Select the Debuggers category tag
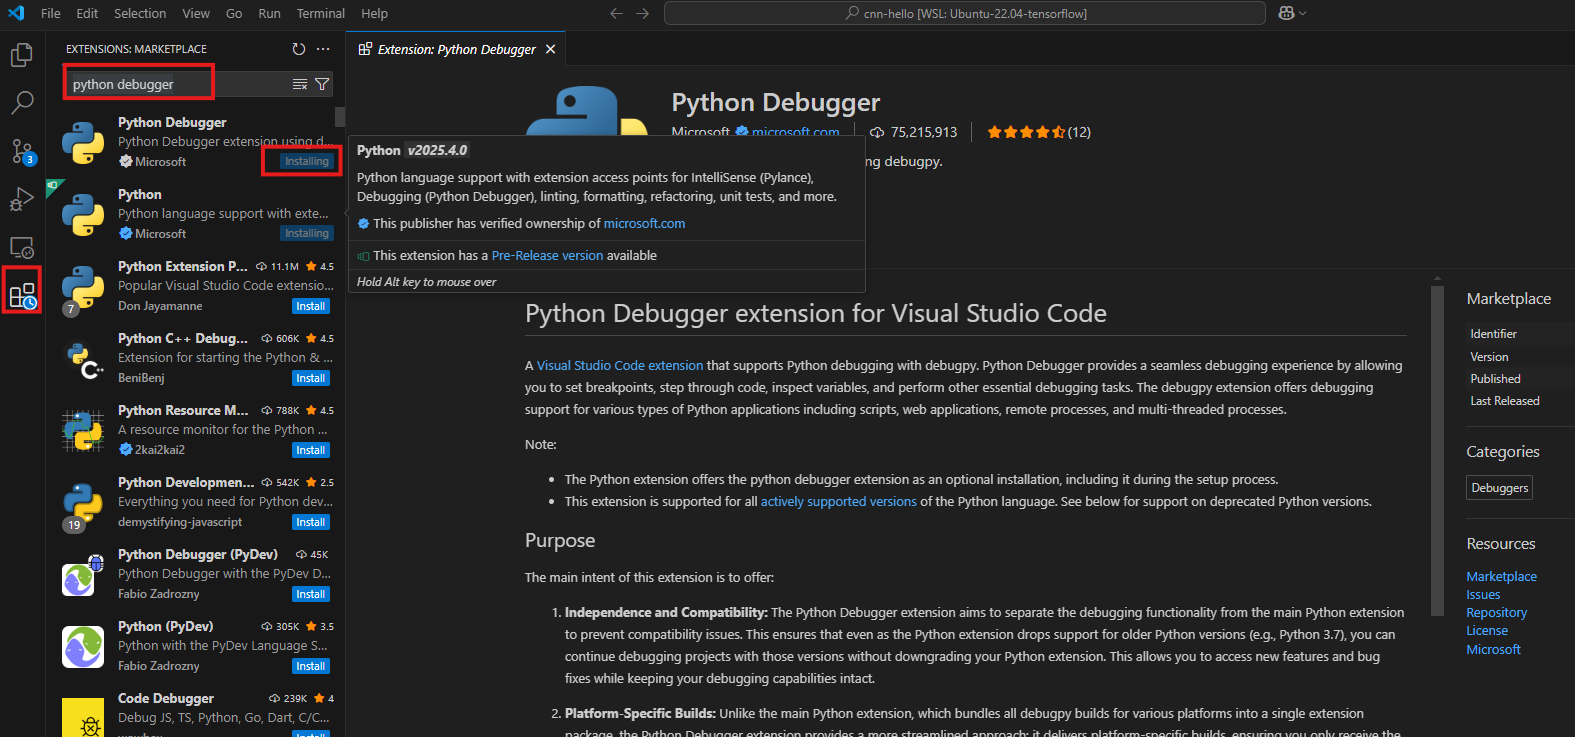 pyautogui.click(x=1499, y=488)
